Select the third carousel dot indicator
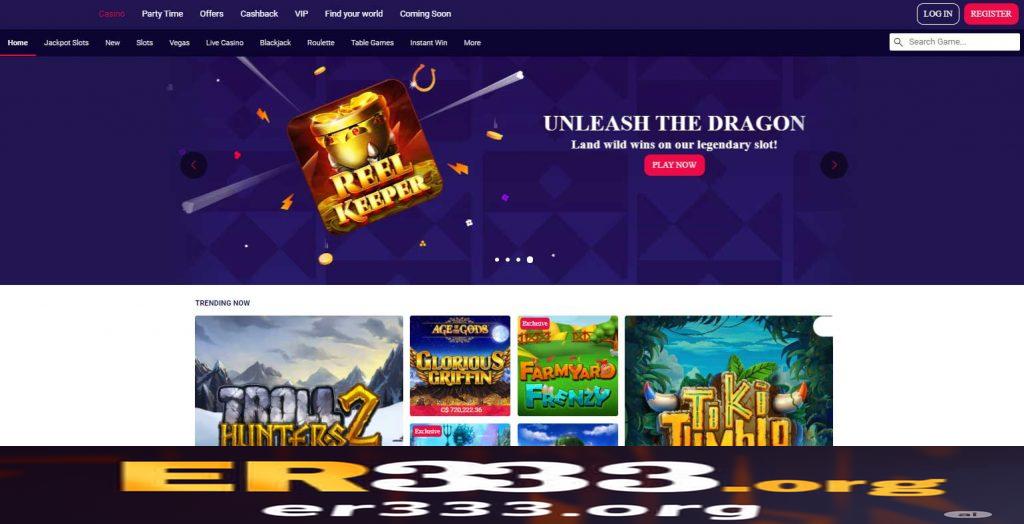The image size is (1024, 524). 519,260
